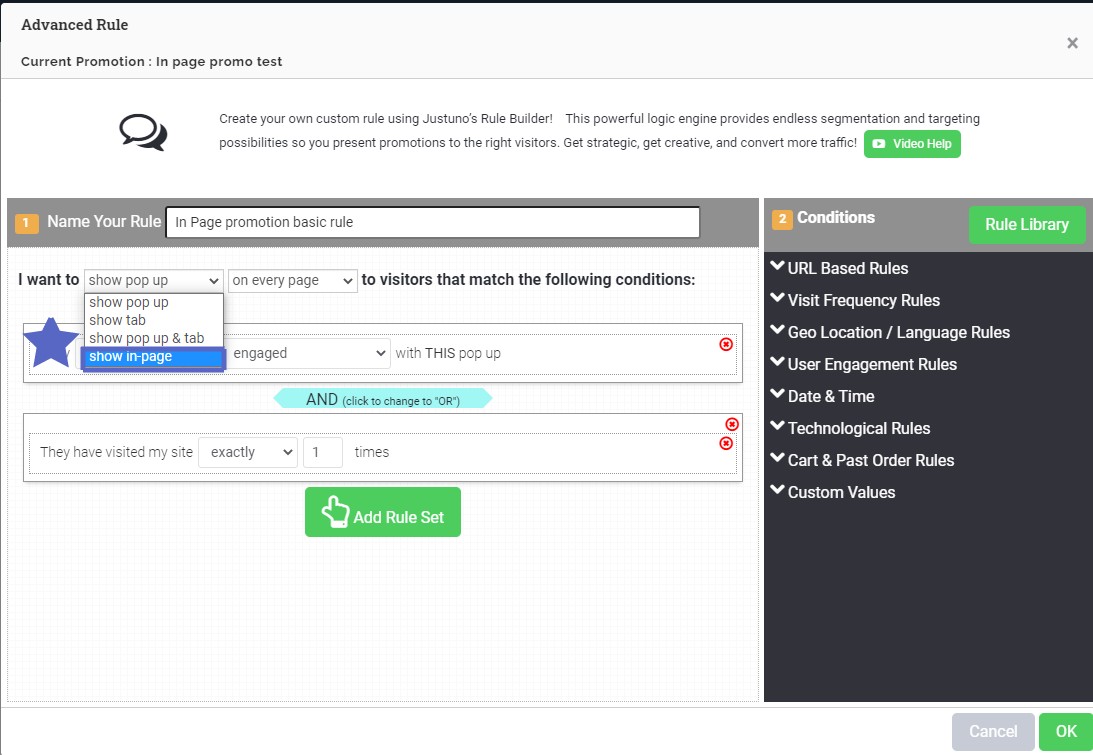Image resolution: width=1093 pixels, height=755 pixels.
Task: Expand Geo Location / Language Rules
Action: (898, 332)
